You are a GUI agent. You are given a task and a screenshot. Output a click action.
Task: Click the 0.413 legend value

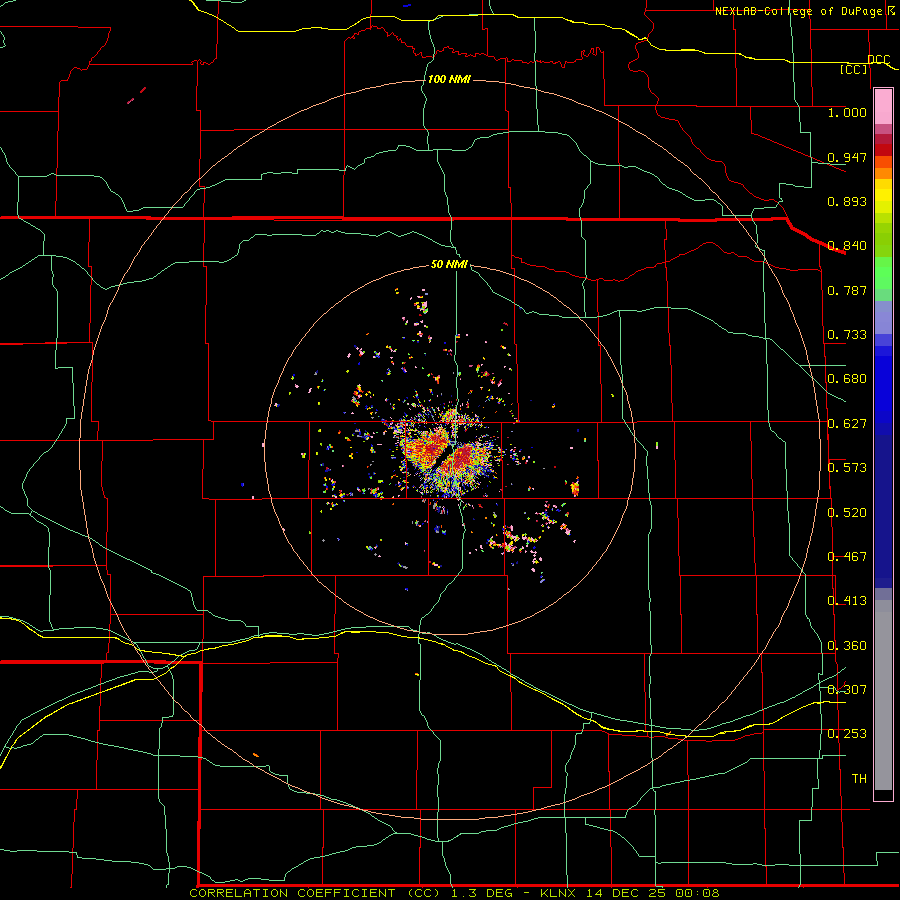coord(847,601)
